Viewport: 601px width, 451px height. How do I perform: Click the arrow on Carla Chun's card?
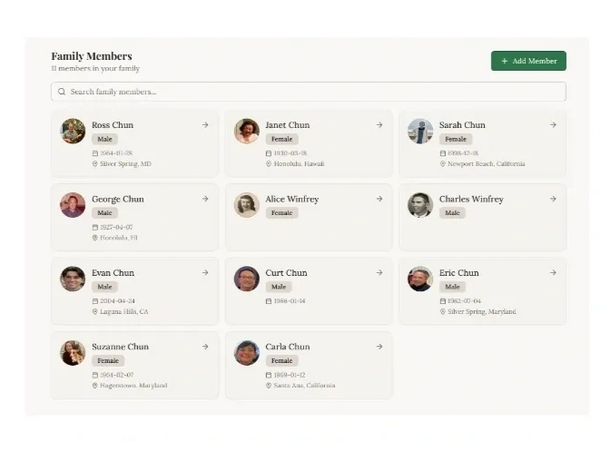379,346
